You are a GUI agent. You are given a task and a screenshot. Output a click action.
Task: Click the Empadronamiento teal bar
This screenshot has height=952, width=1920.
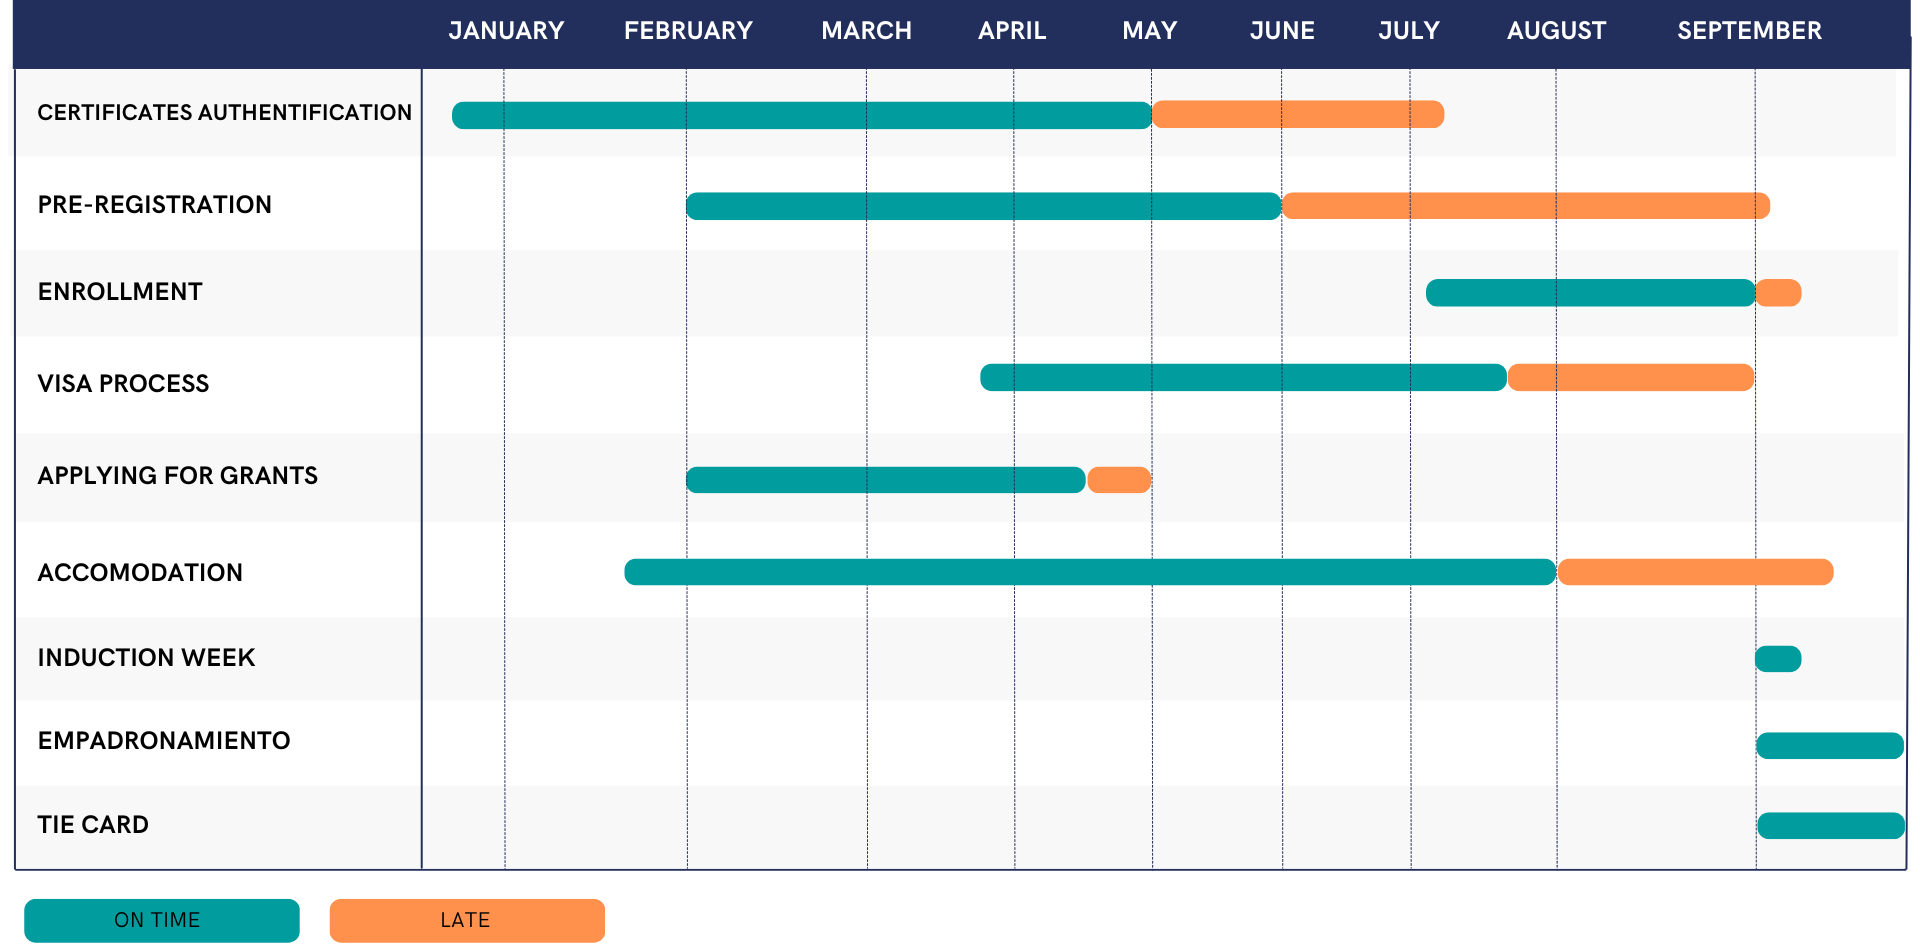pos(1829,746)
